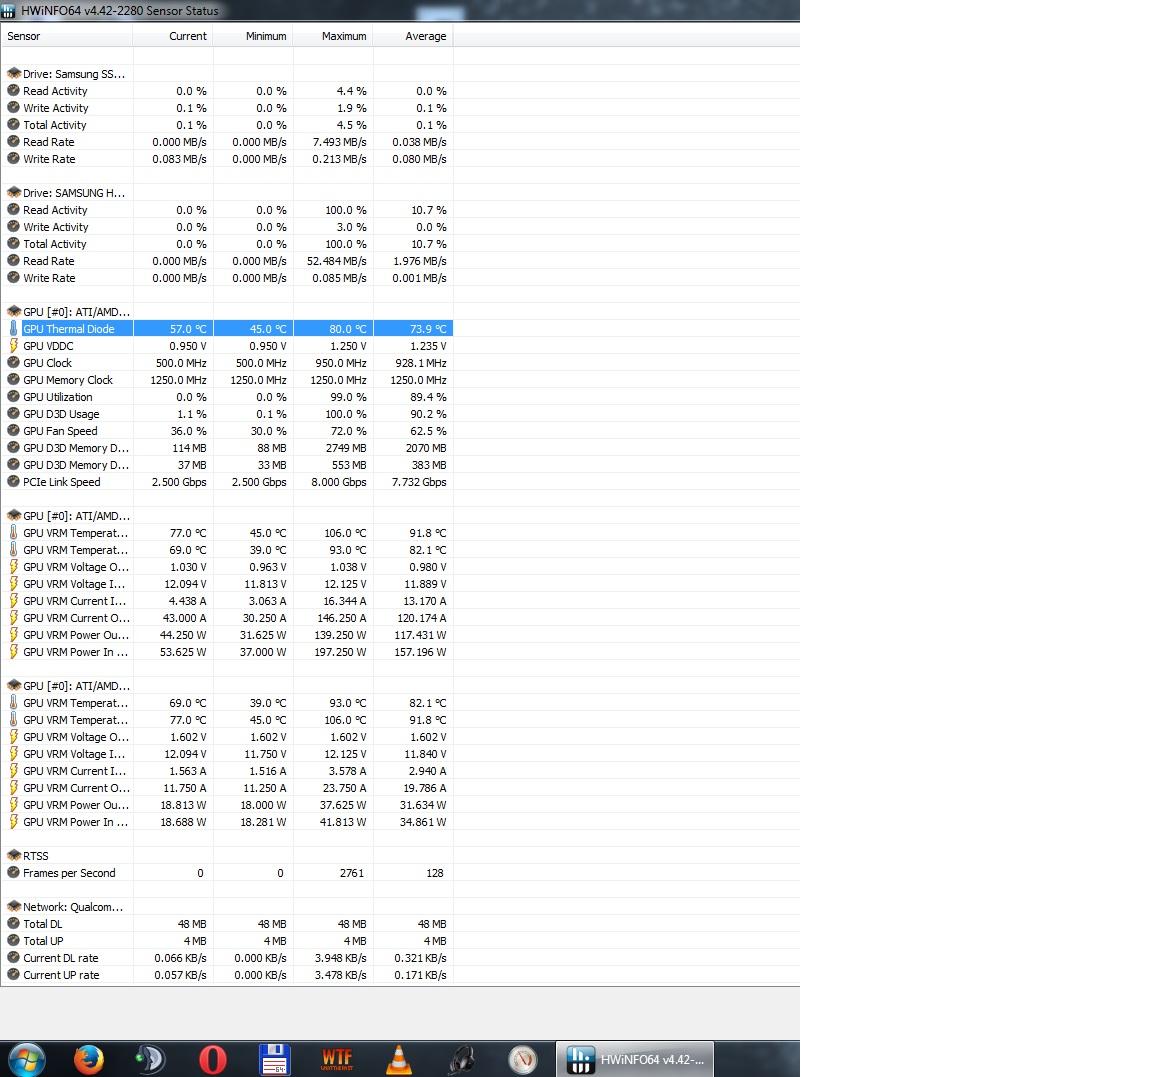Click the gauge icon beside GPU Memory Clock
The image size is (1152, 1077).
pyautogui.click(x=13, y=379)
